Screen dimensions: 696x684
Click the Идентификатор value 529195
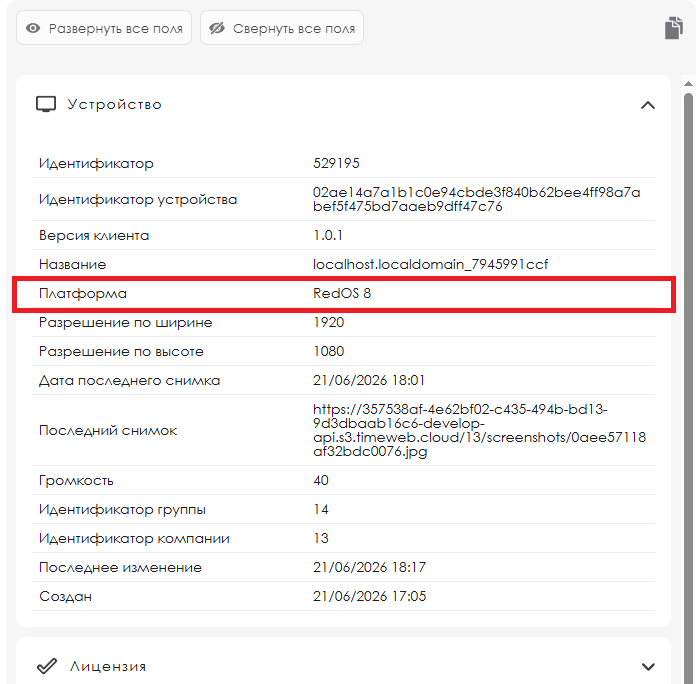pos(336,163)
